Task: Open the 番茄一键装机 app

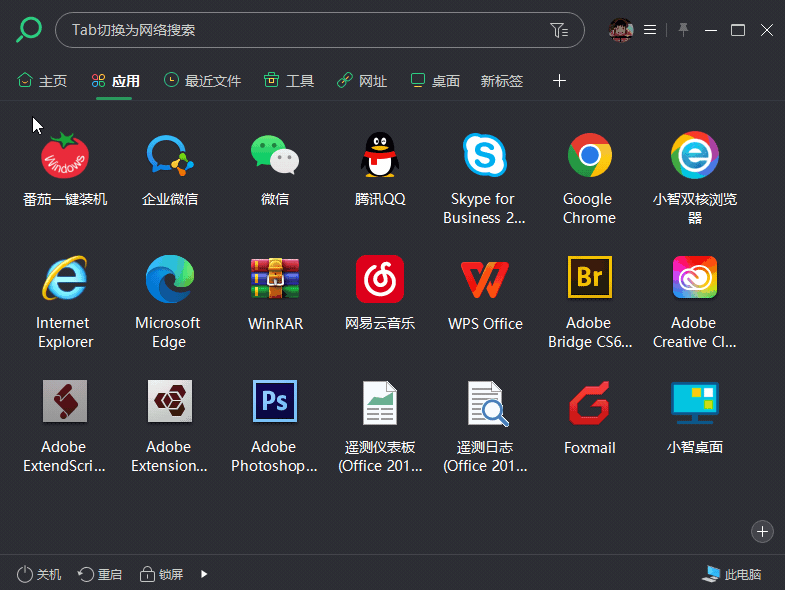Action: tap(65, 155)
